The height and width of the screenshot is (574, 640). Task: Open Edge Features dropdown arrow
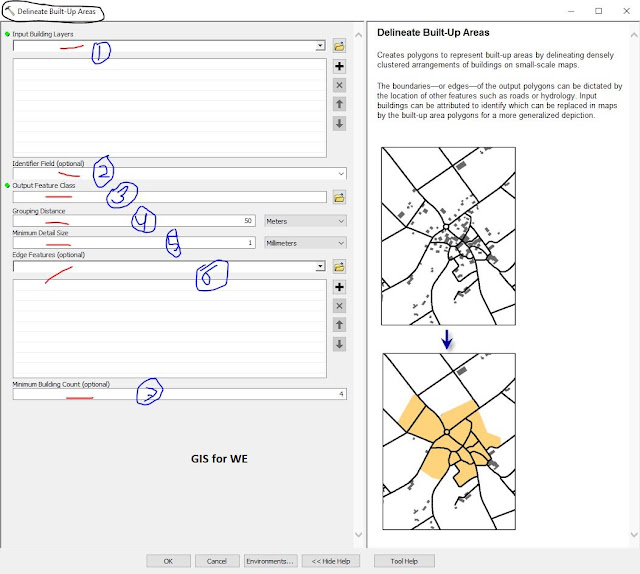pos(320,267)
